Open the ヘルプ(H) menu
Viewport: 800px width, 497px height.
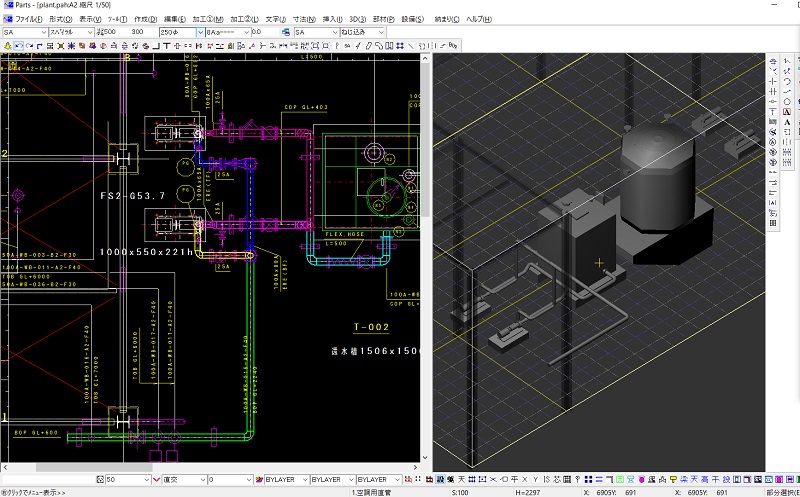479,19
